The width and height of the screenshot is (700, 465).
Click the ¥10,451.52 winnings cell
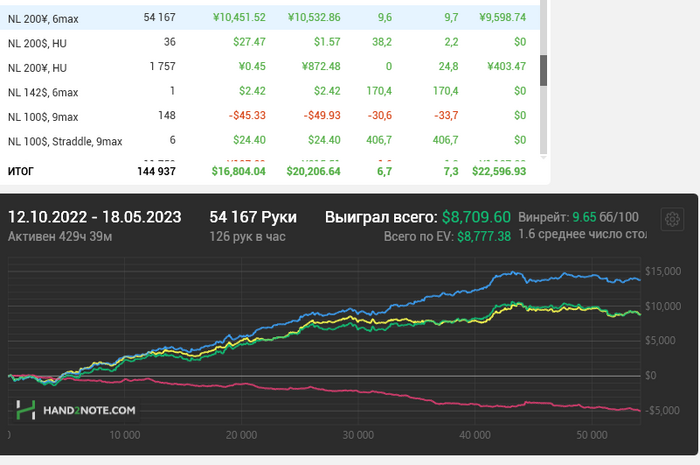click(x=239, y=17)
